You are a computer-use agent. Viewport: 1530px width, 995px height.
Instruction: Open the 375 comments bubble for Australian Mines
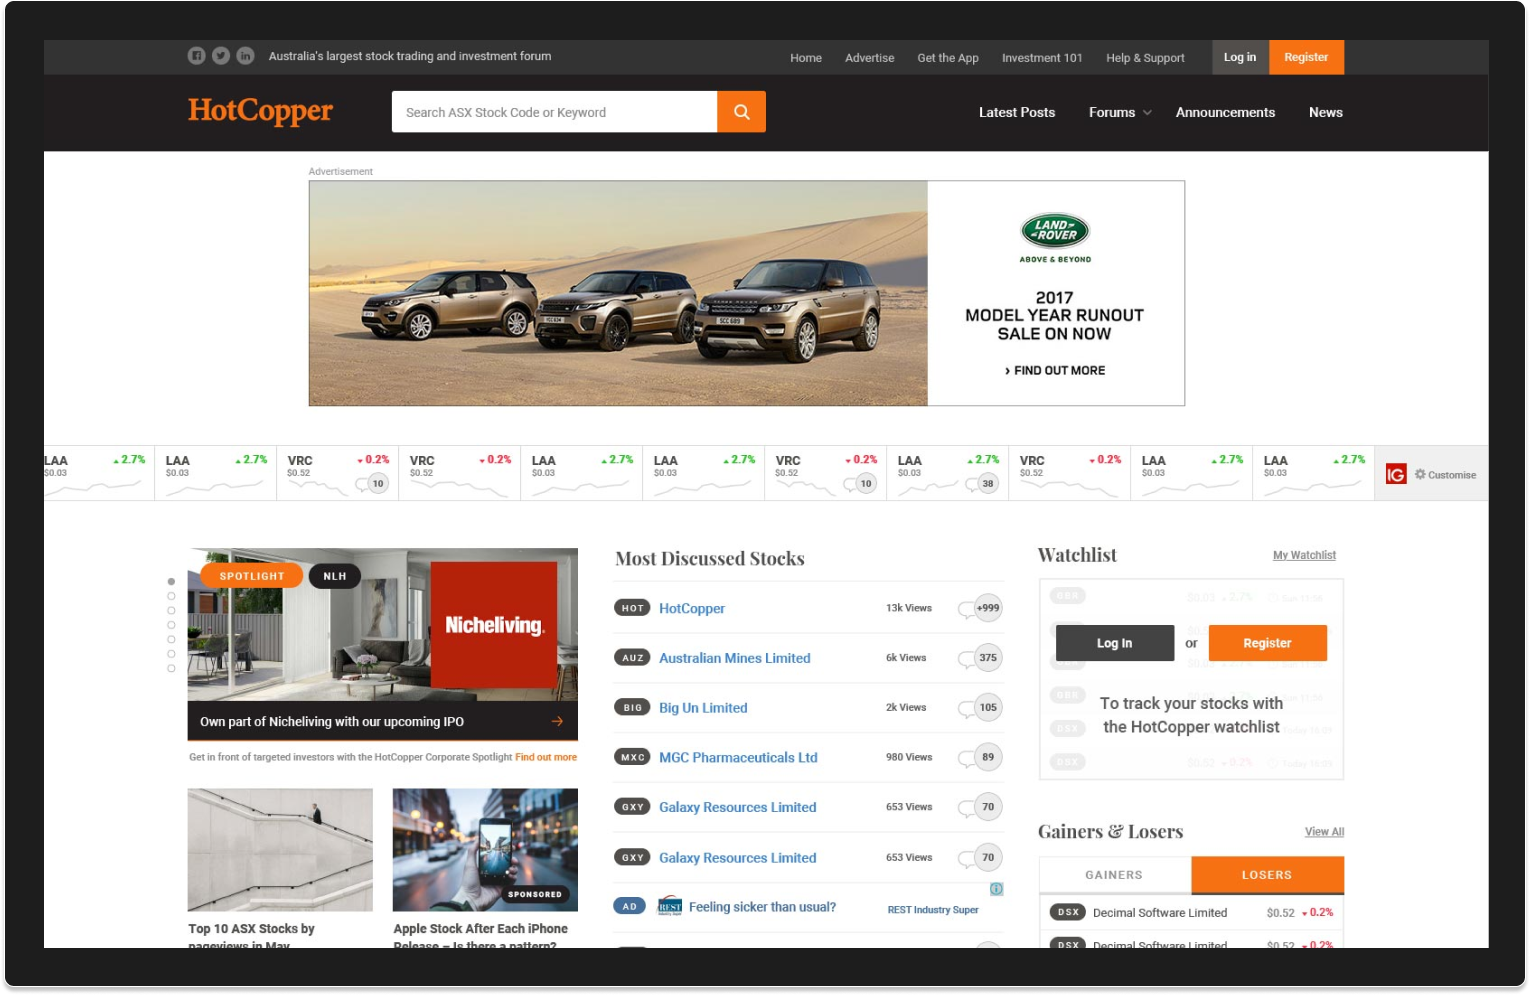coord(988,658)
